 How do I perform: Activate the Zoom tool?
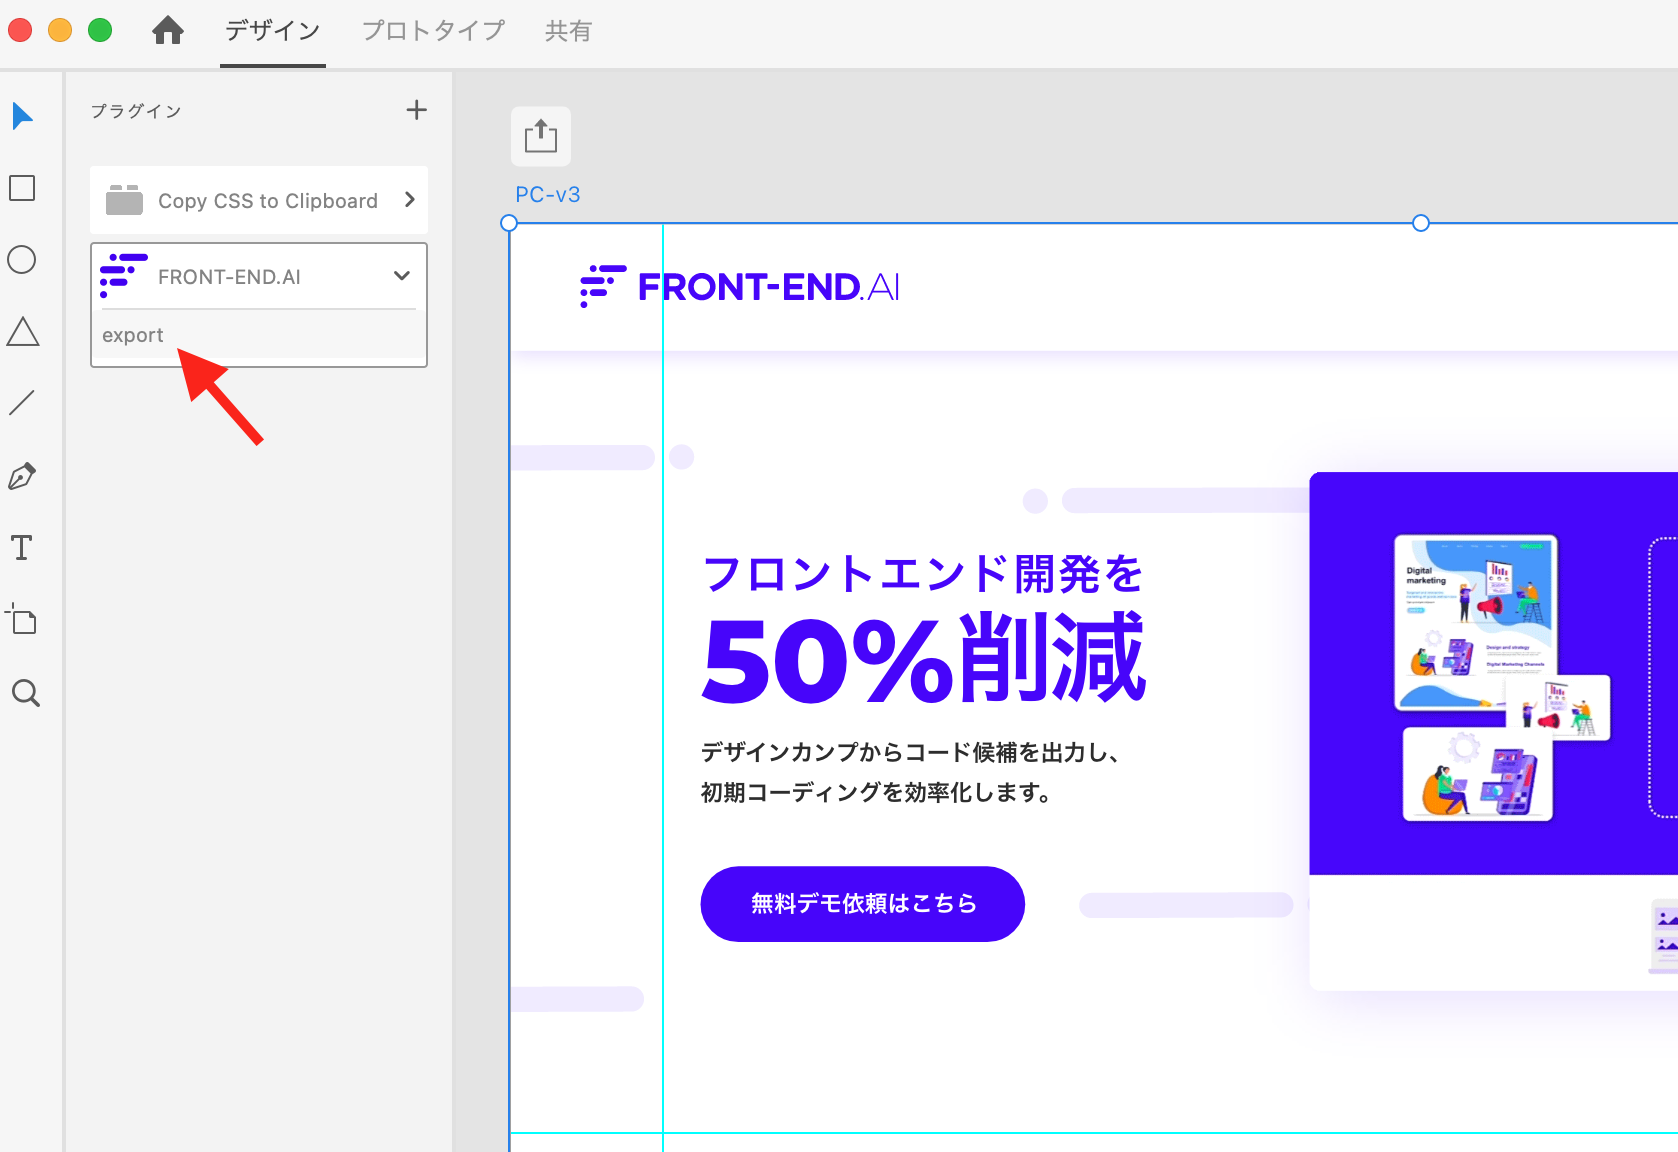click(x=22, y=693)
